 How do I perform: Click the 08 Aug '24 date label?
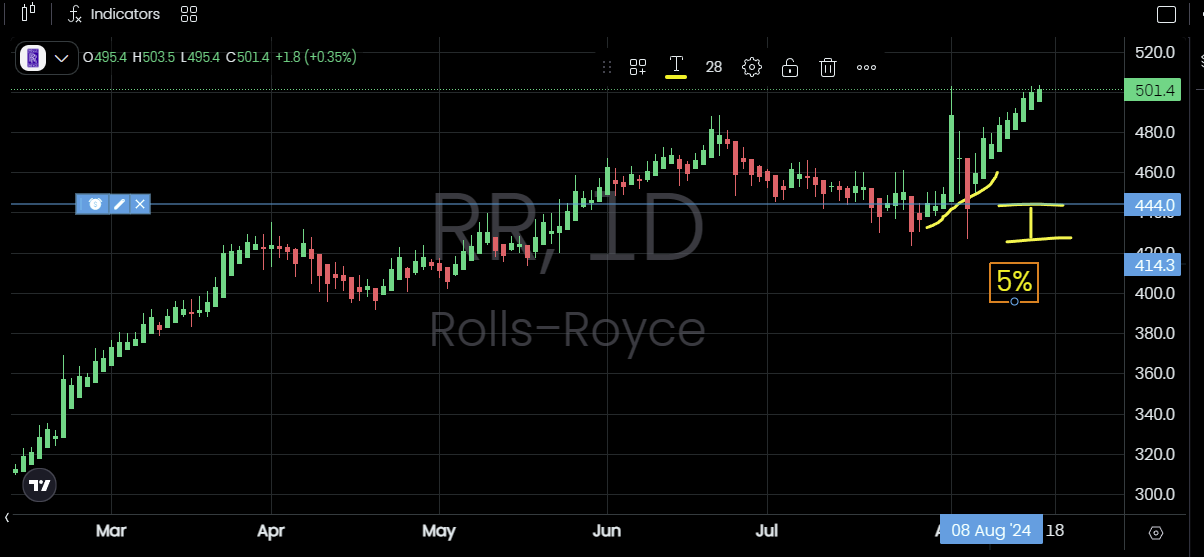(990, 530)
